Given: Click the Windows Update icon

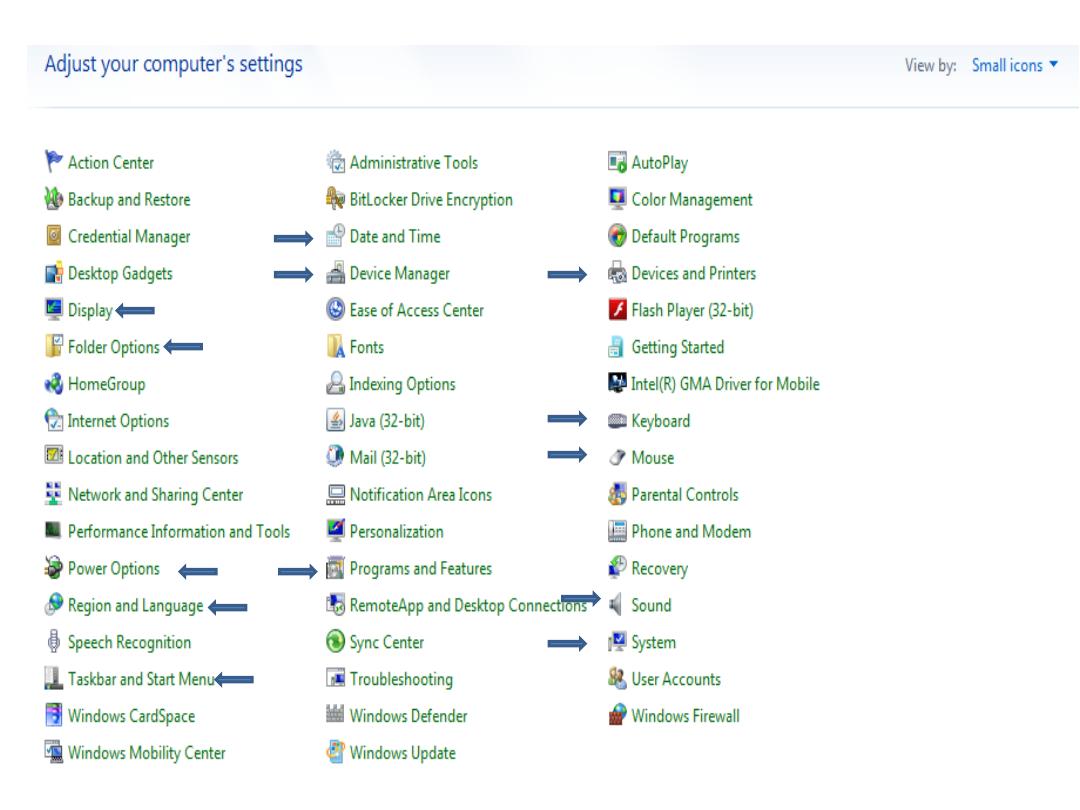Looking at the screenshot, I should point(335,752).
